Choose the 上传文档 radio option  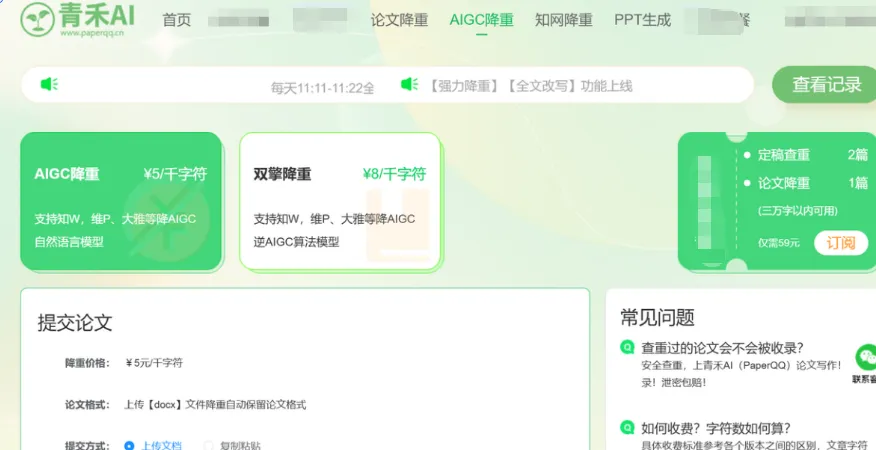[x=154, y=446]
